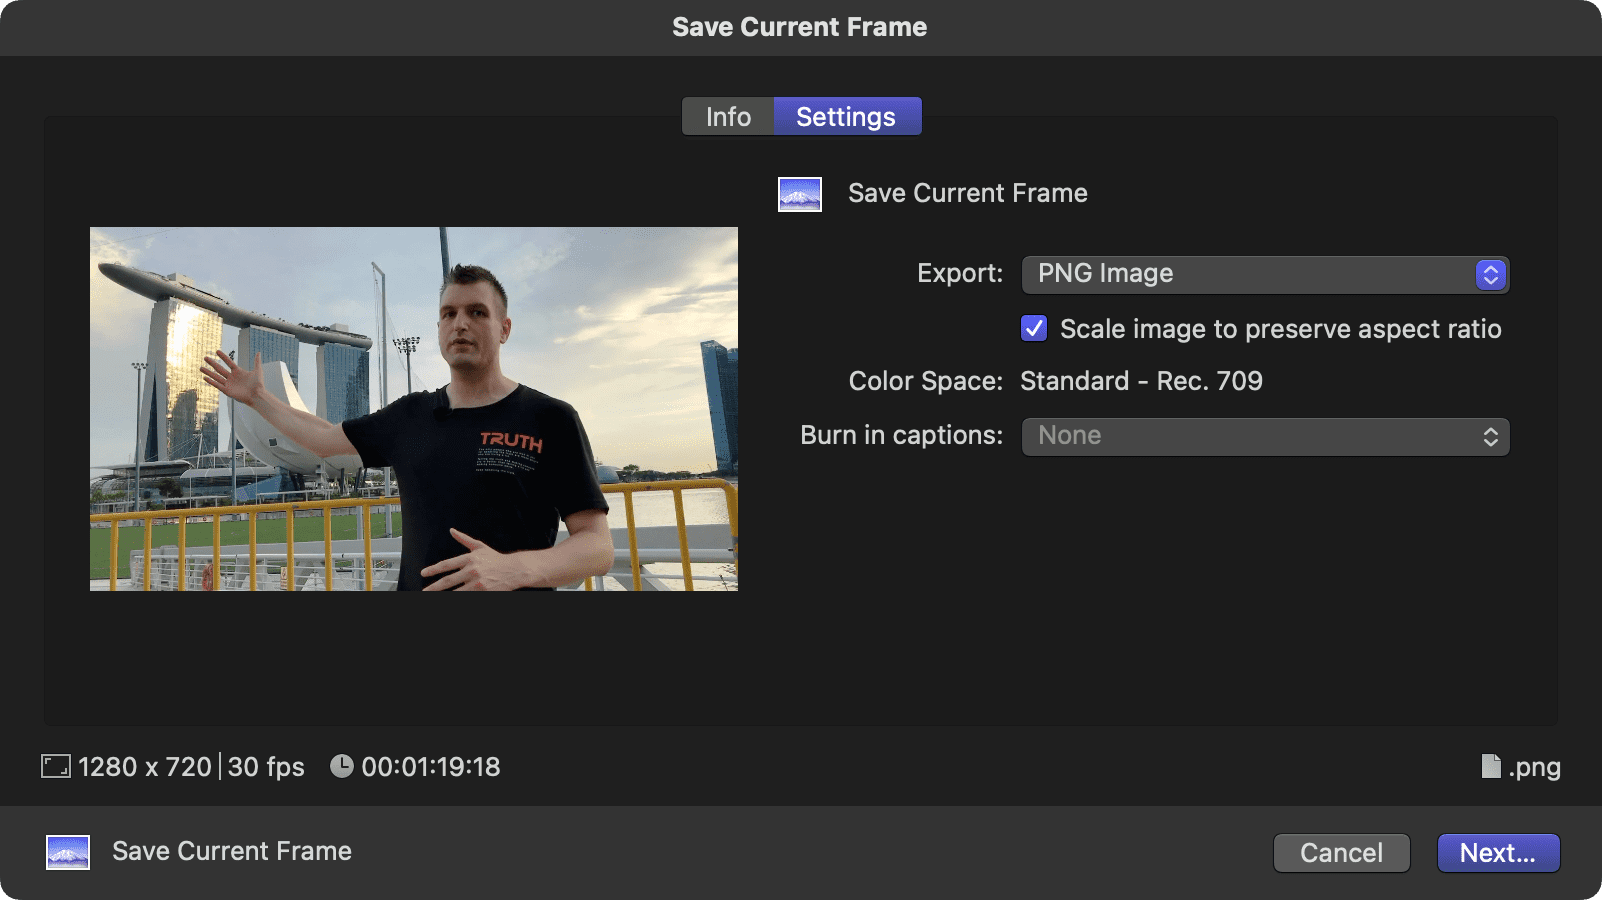Click the resolution frame icon

[55, 767]
